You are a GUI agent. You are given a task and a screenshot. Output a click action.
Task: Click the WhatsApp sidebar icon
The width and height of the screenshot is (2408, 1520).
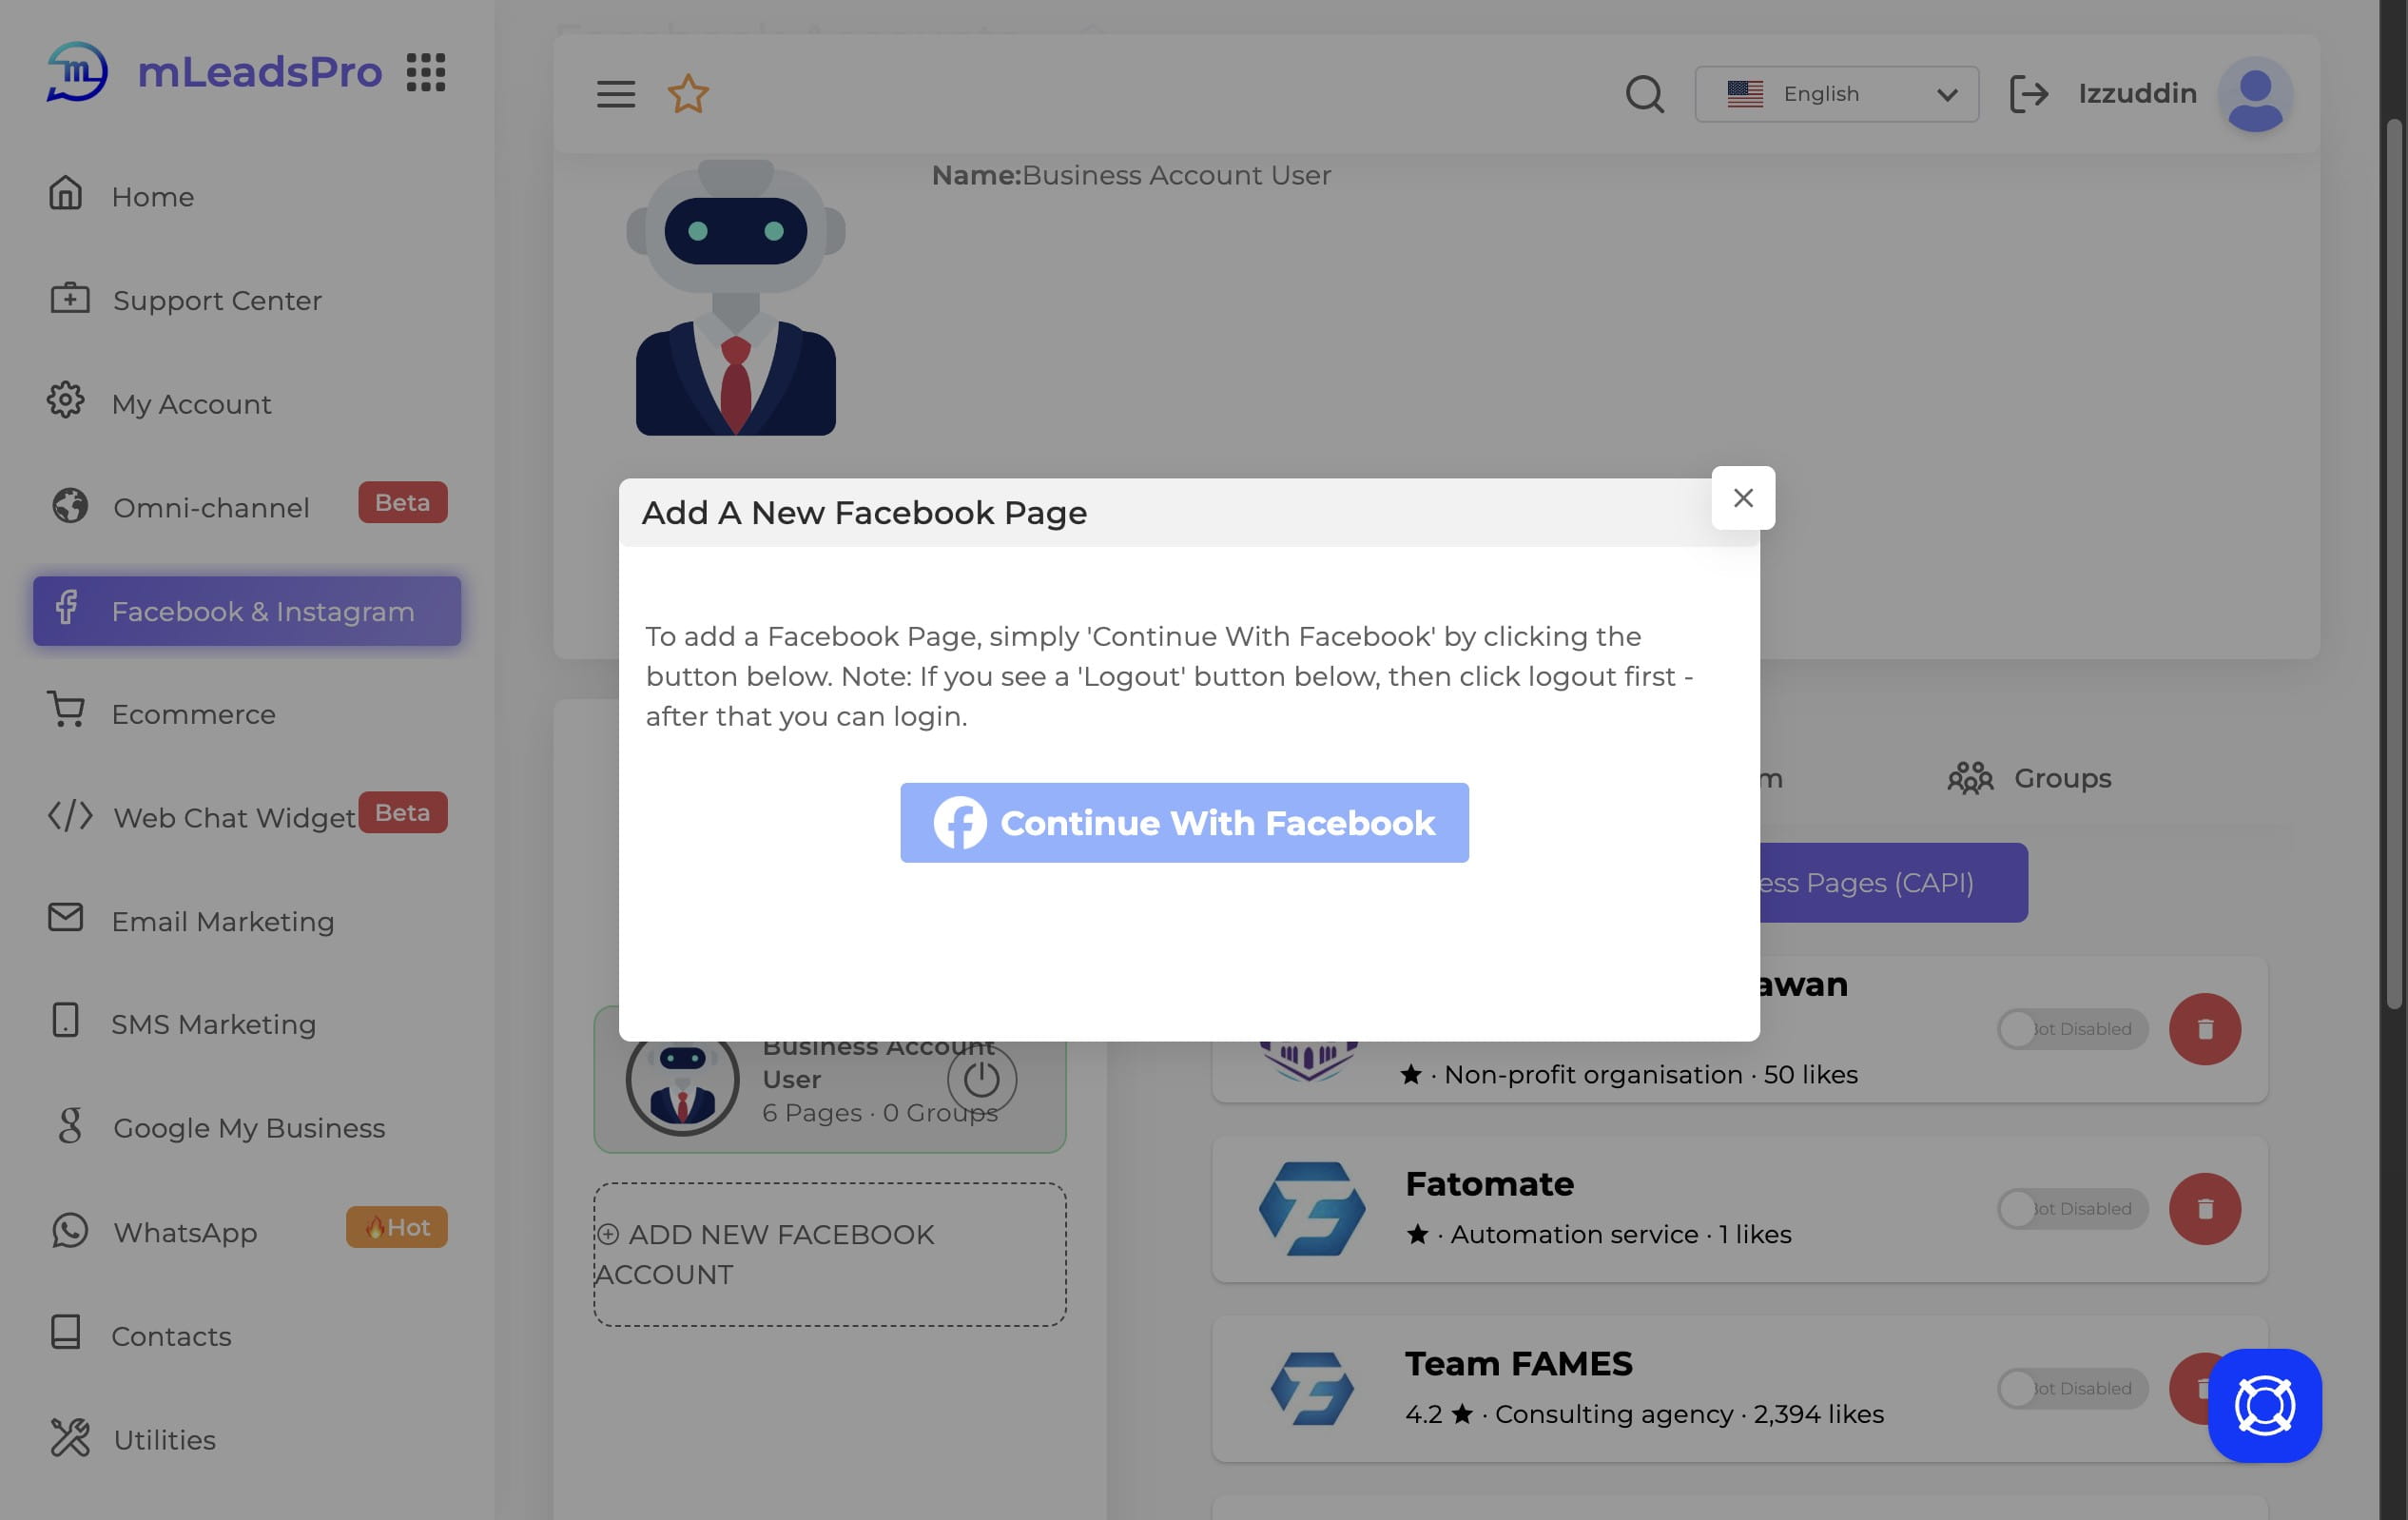click(x=65, y=1228)
